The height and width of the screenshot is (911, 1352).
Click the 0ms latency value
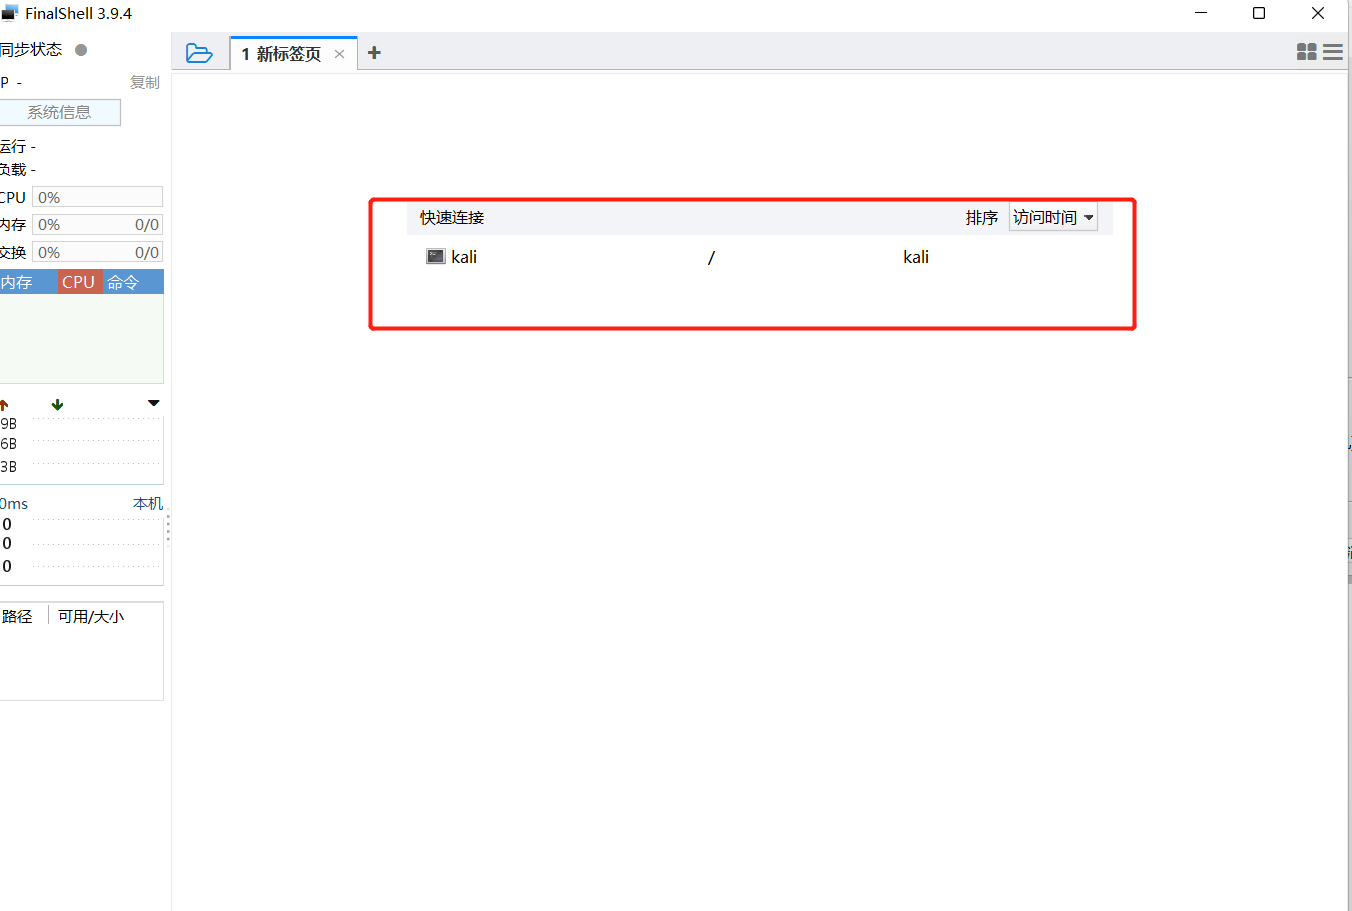click(14, 503)
